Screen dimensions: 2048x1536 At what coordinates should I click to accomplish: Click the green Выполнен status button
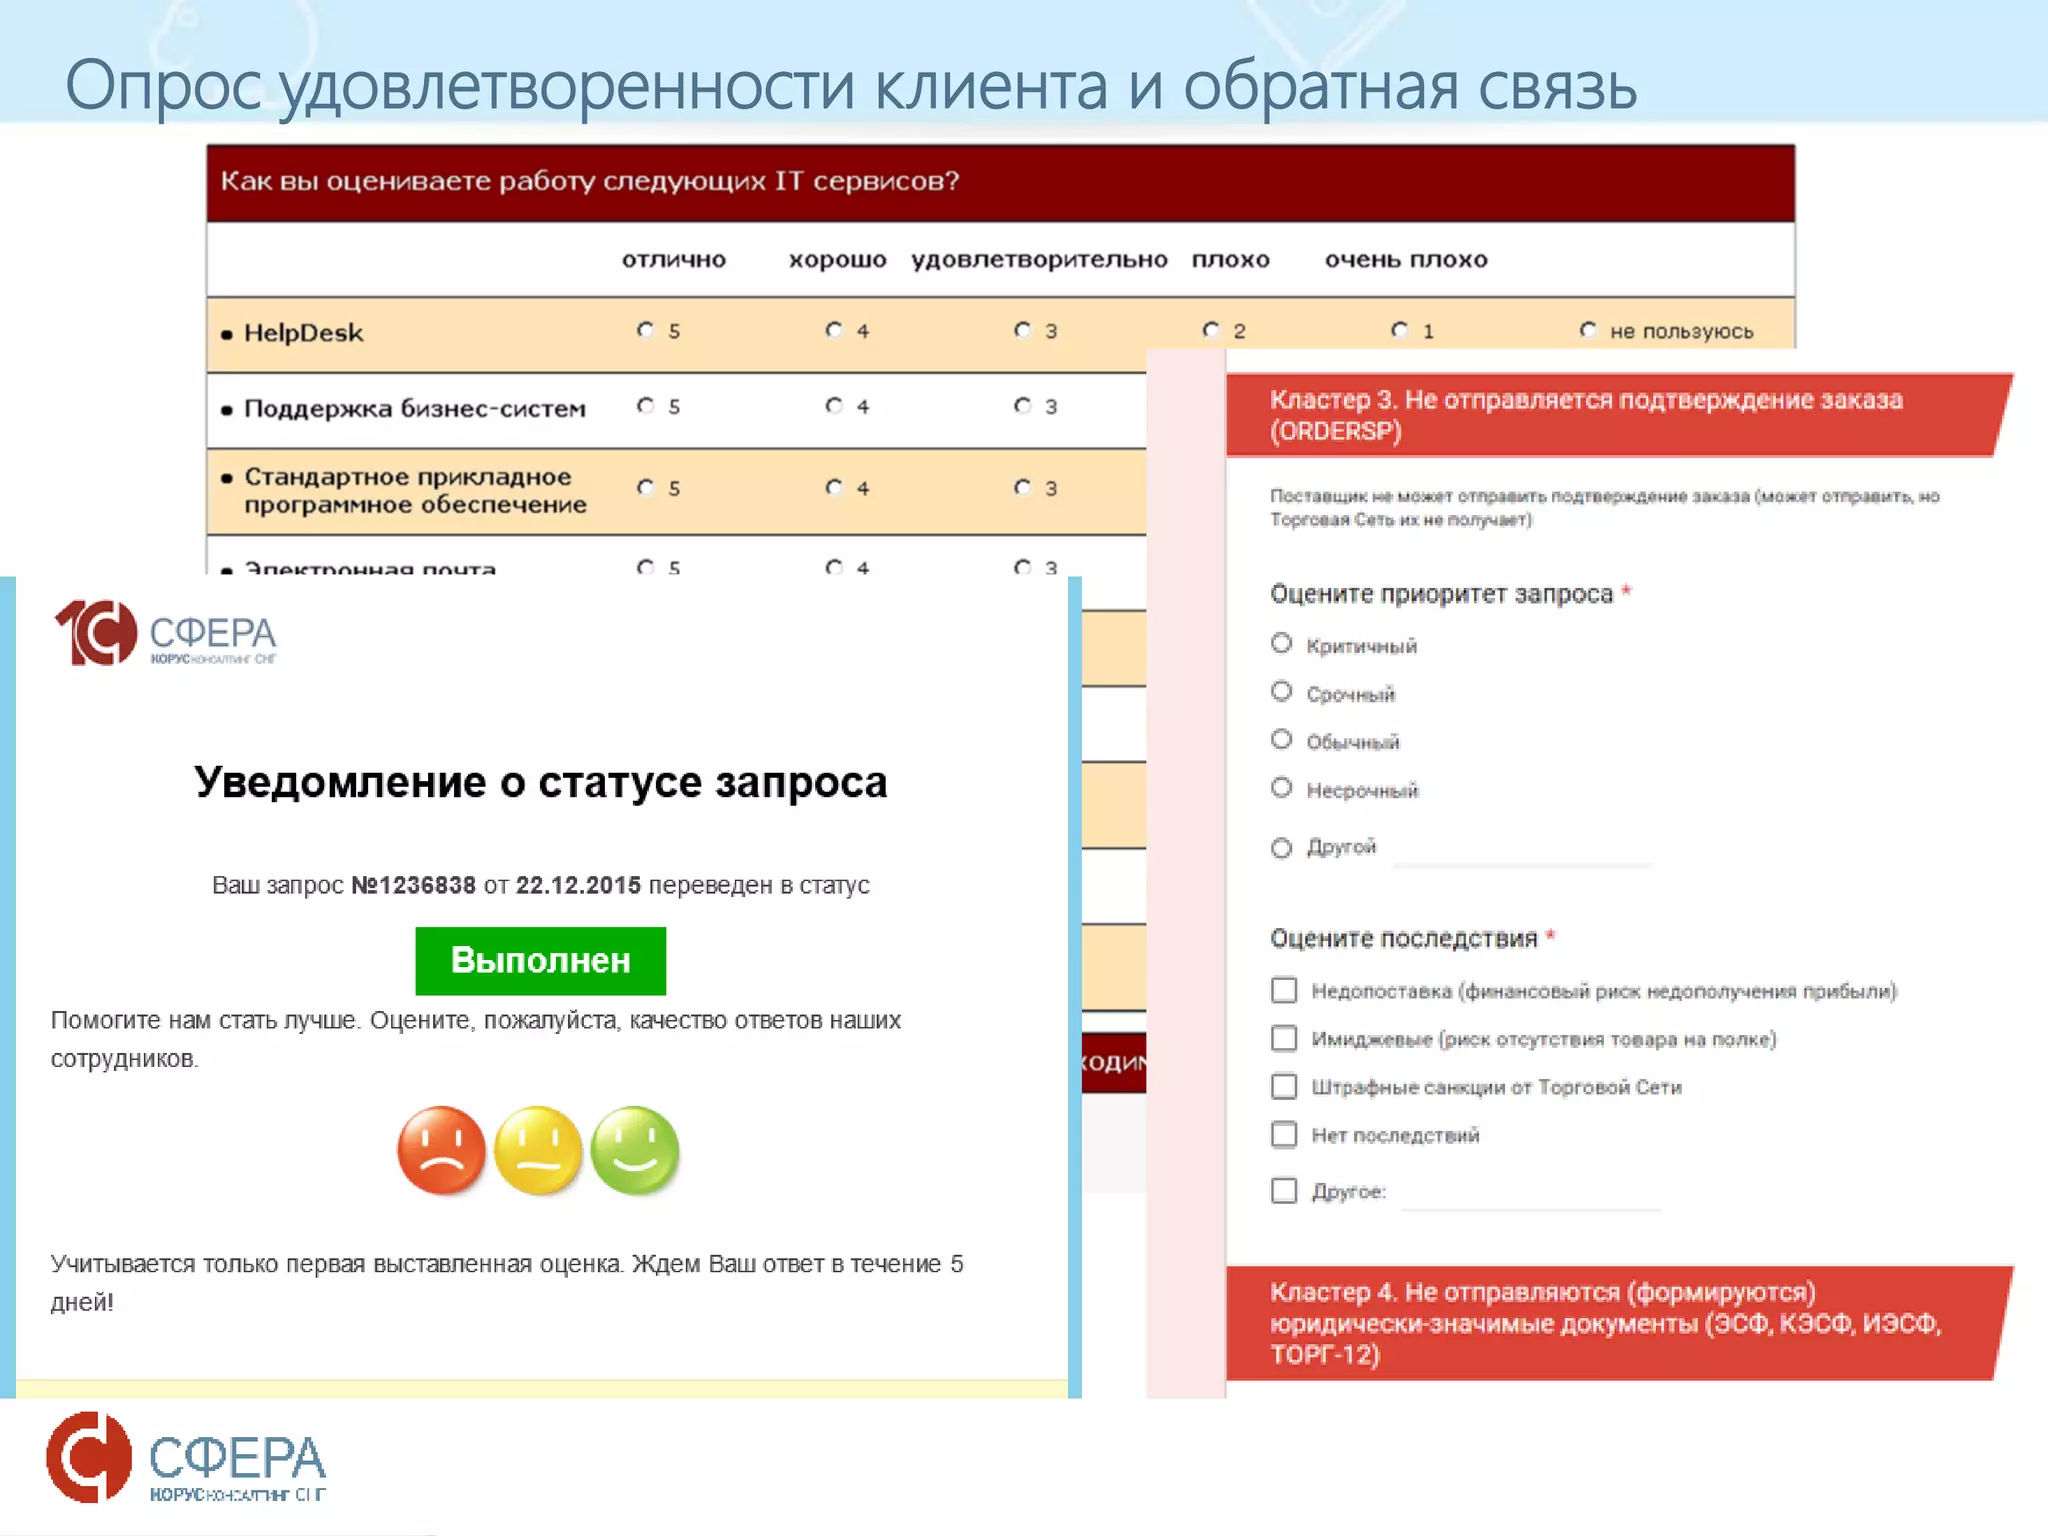[x=541, y=960]
